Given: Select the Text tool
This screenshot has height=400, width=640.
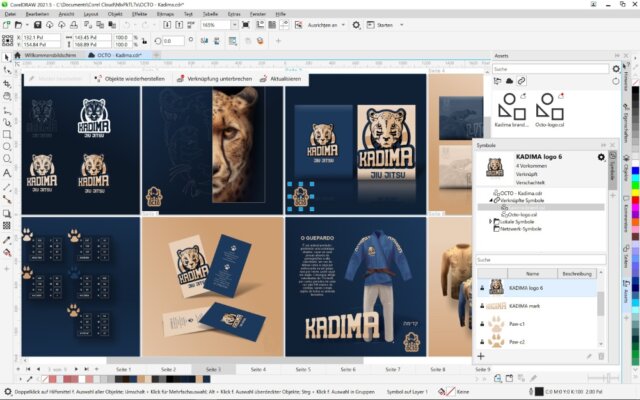Looking at the screenshot, I should [x=7, y=173].
